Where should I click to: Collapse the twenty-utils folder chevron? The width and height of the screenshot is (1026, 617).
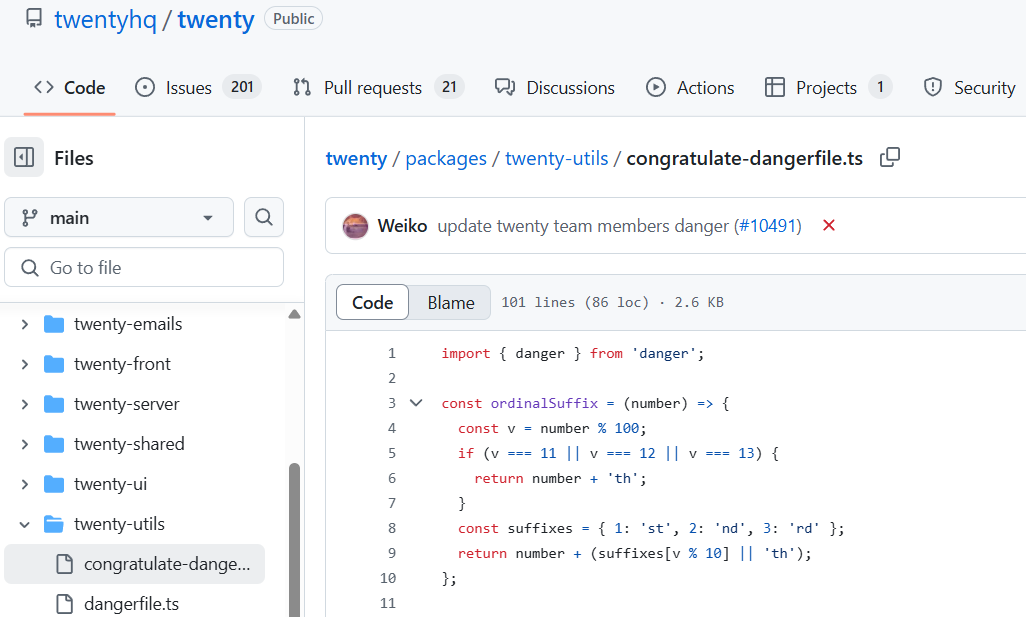point(25,524)
